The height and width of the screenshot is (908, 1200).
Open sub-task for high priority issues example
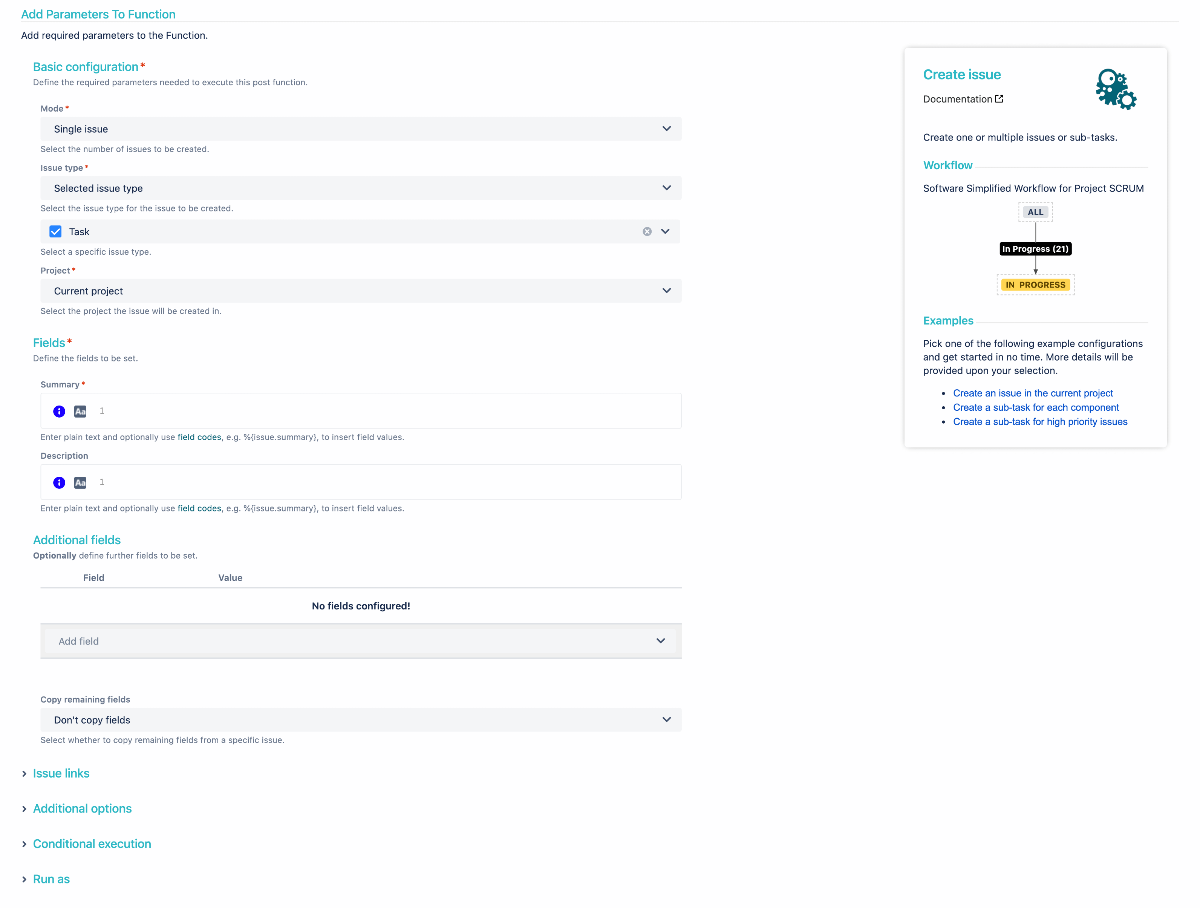point(1040,422)
